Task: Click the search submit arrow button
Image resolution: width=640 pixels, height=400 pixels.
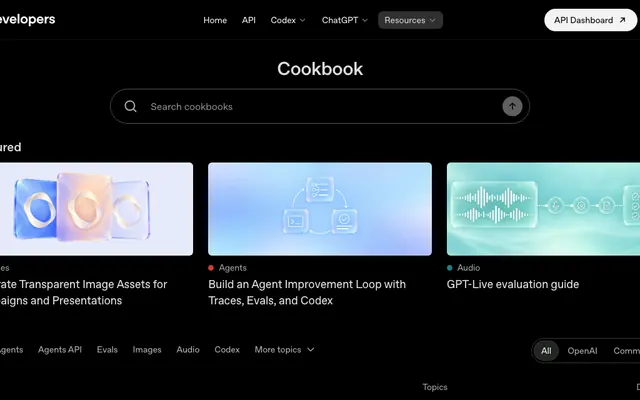Action: tap(512, 107)
